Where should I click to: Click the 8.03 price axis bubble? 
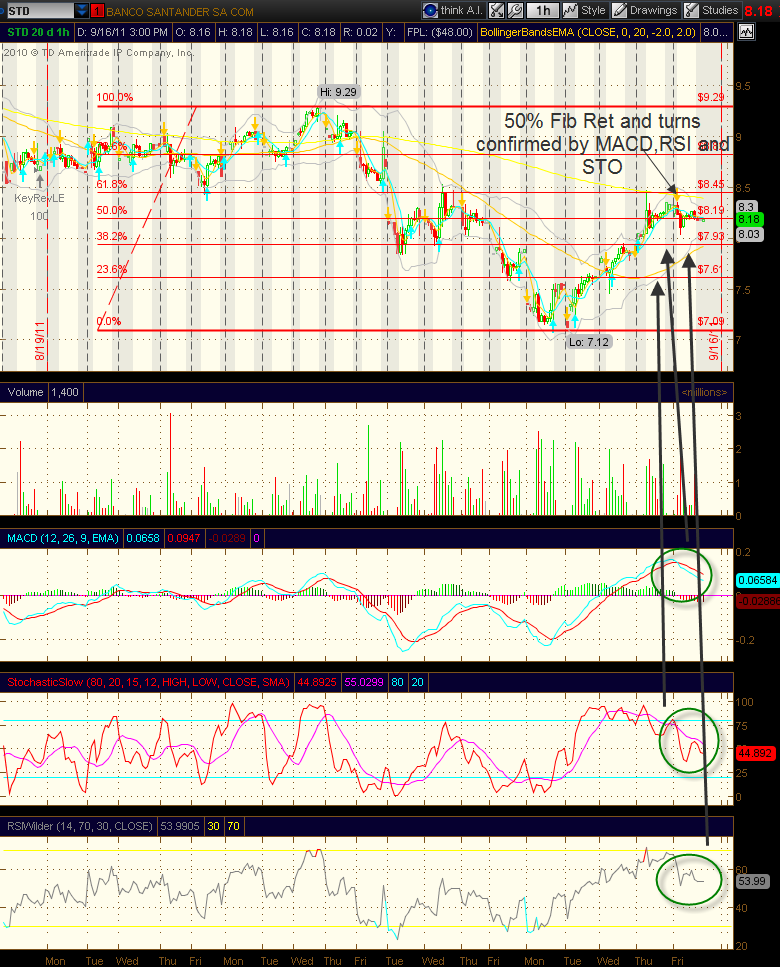tap(749, 234)
